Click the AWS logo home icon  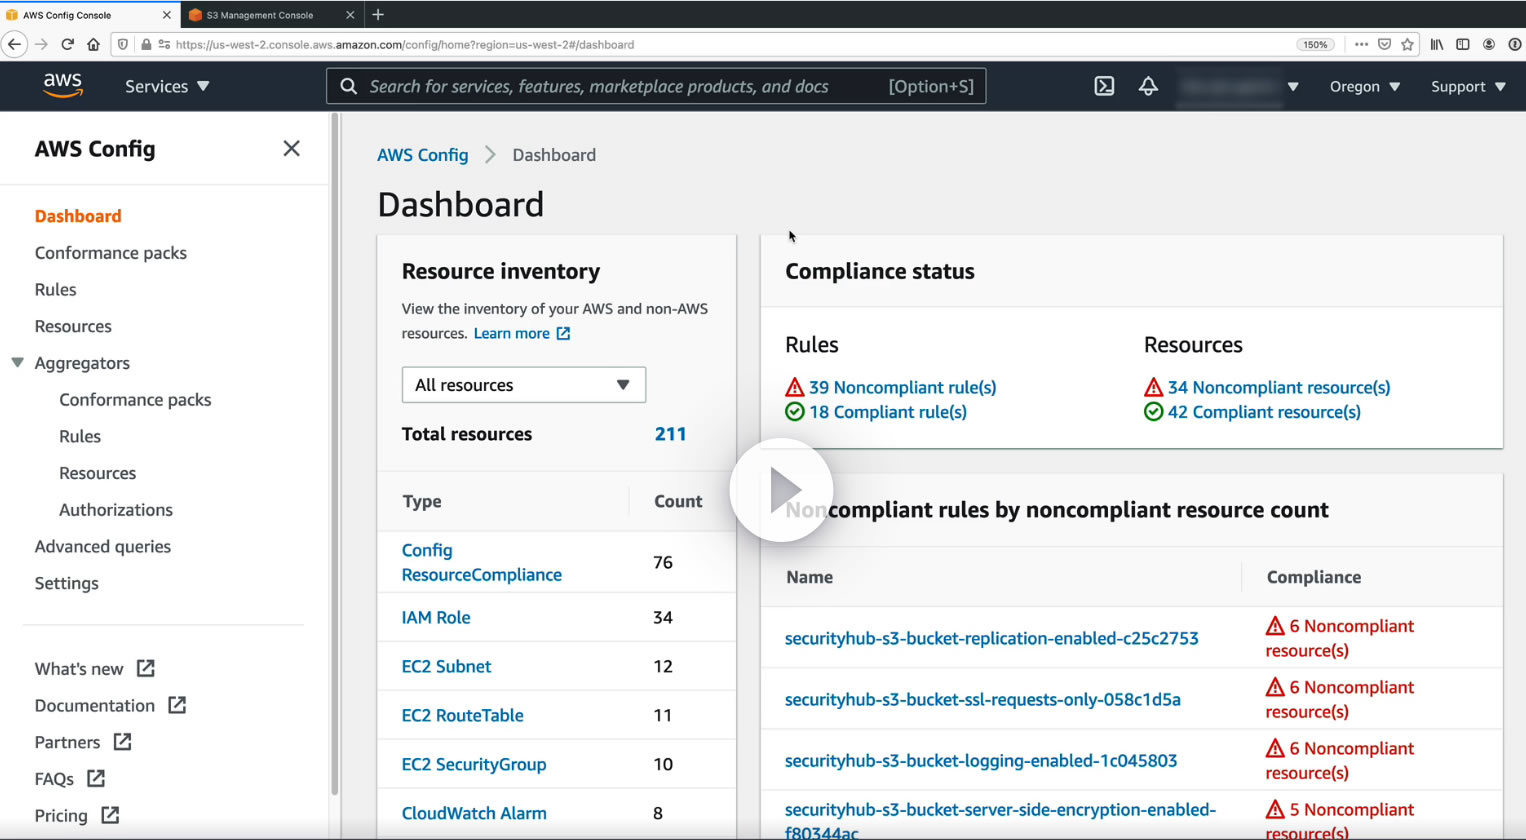62,86
